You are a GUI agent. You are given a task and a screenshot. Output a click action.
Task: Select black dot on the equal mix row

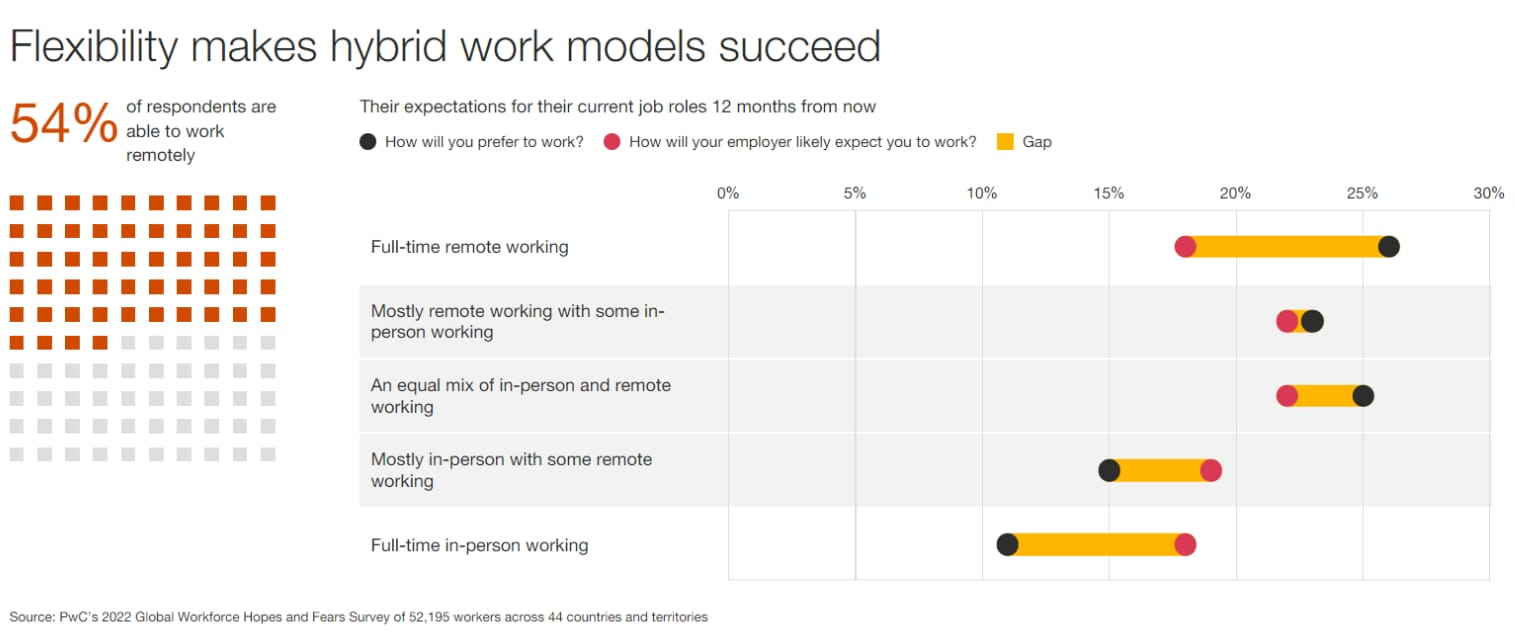(x=1362, y=396)
